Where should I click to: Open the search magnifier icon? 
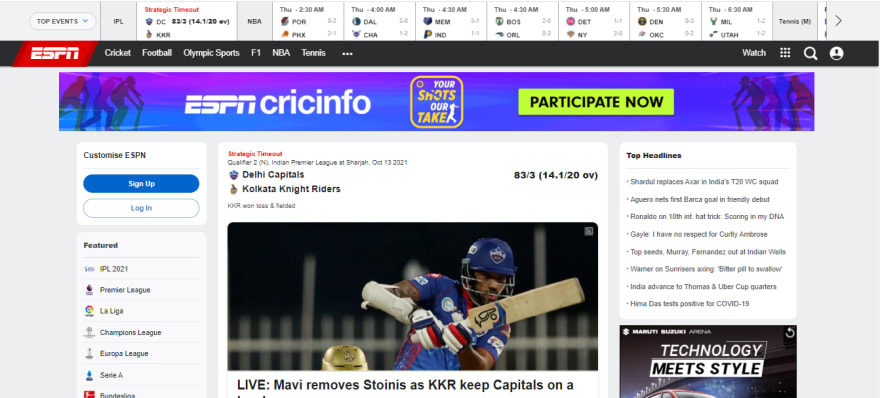point(810,53)
